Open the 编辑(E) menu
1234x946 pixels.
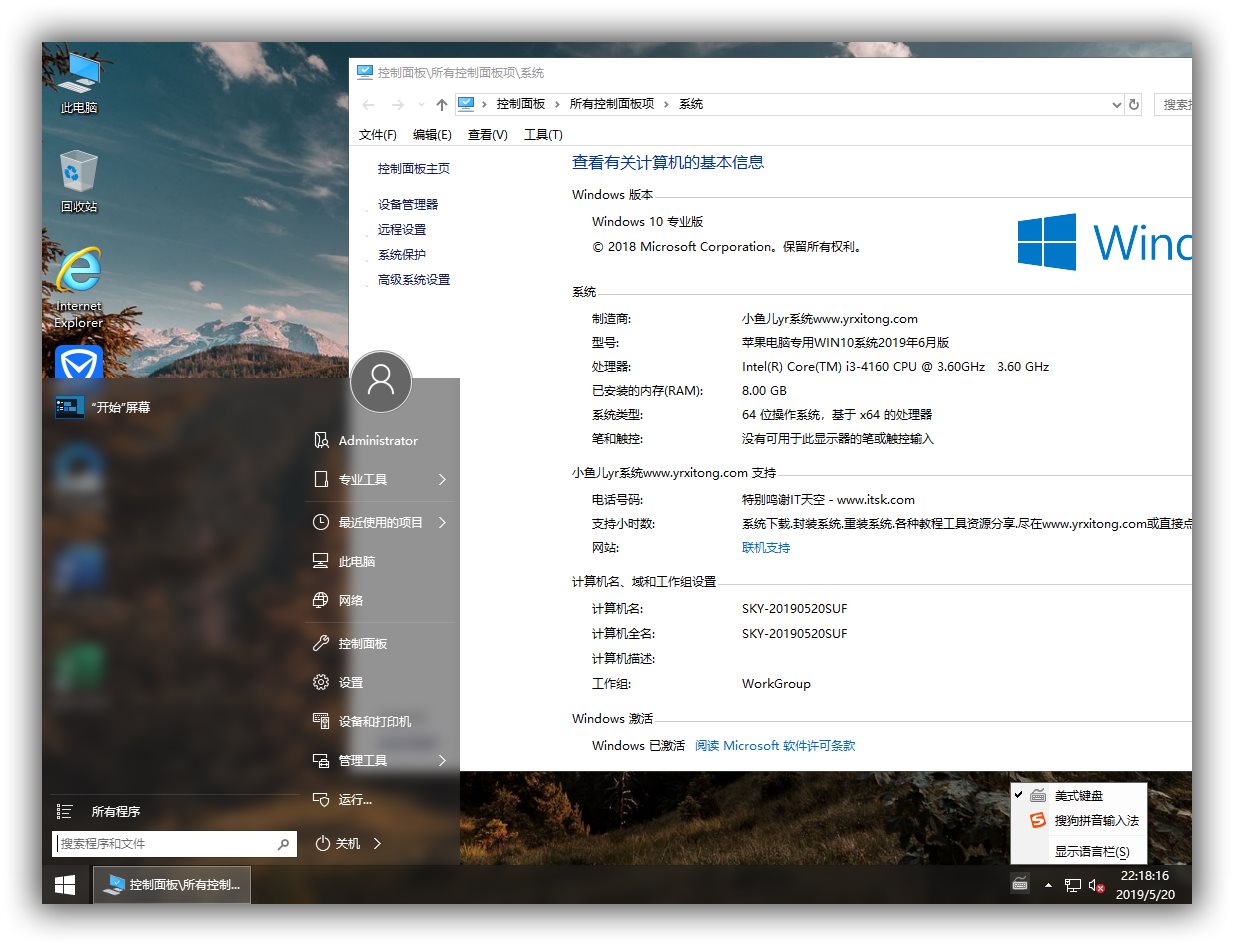pyautogui.click(x=432, y=135)
